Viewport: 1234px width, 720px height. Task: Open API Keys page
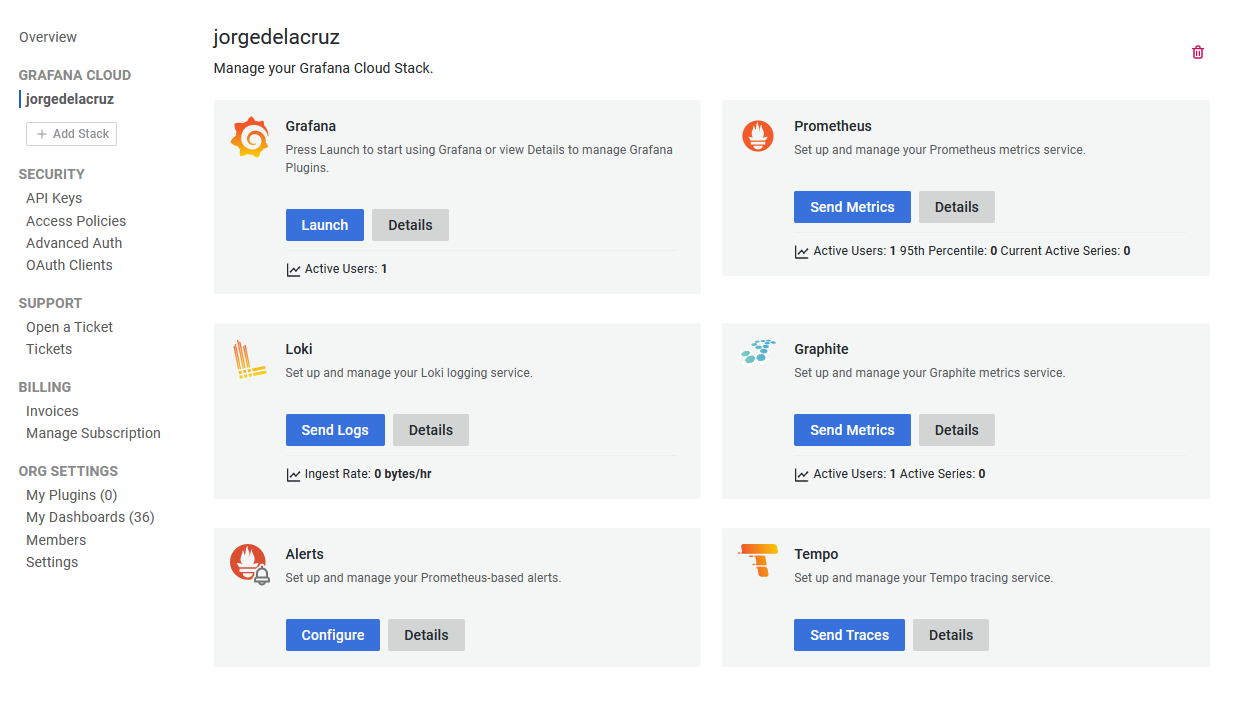[x=54, y=198]
